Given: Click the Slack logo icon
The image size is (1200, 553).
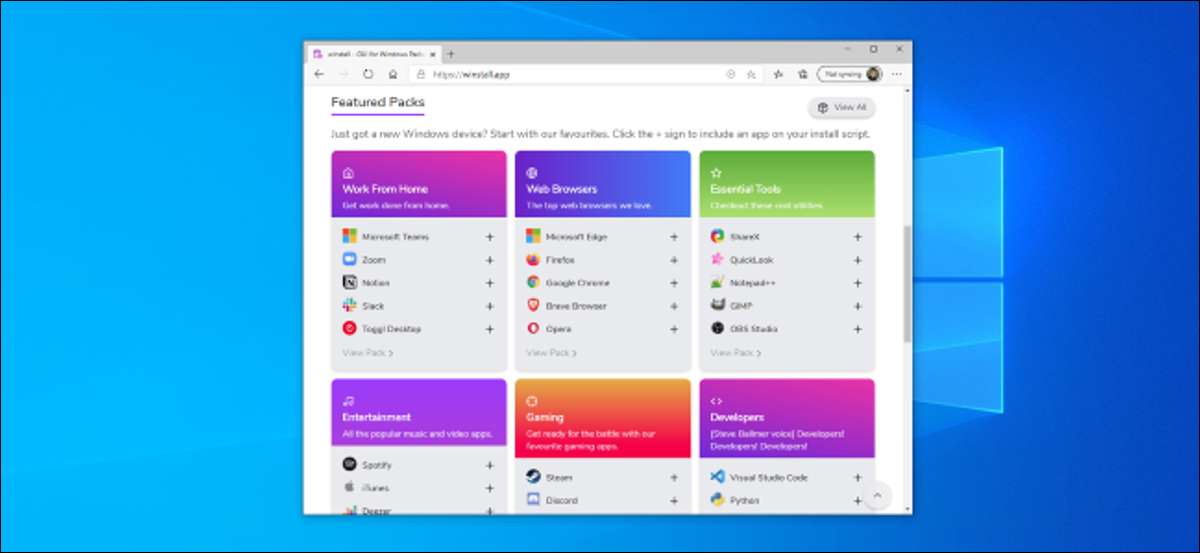Looking at the screenshot, I should pos(349,306).
